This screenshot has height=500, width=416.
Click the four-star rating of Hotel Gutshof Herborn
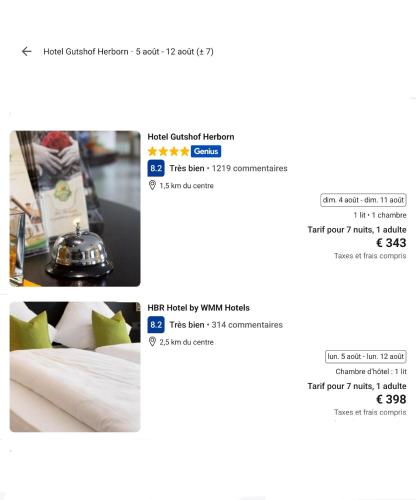tap(169, 151)
